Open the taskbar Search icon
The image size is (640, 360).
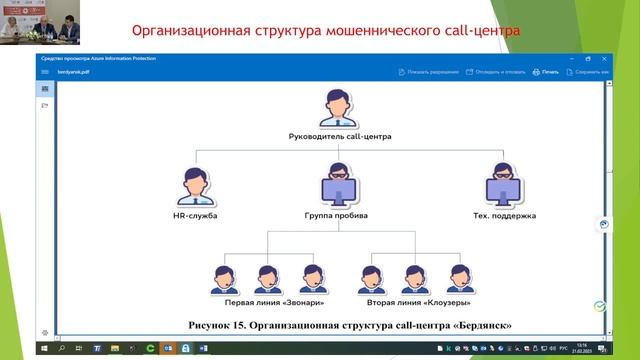(62, 348)
